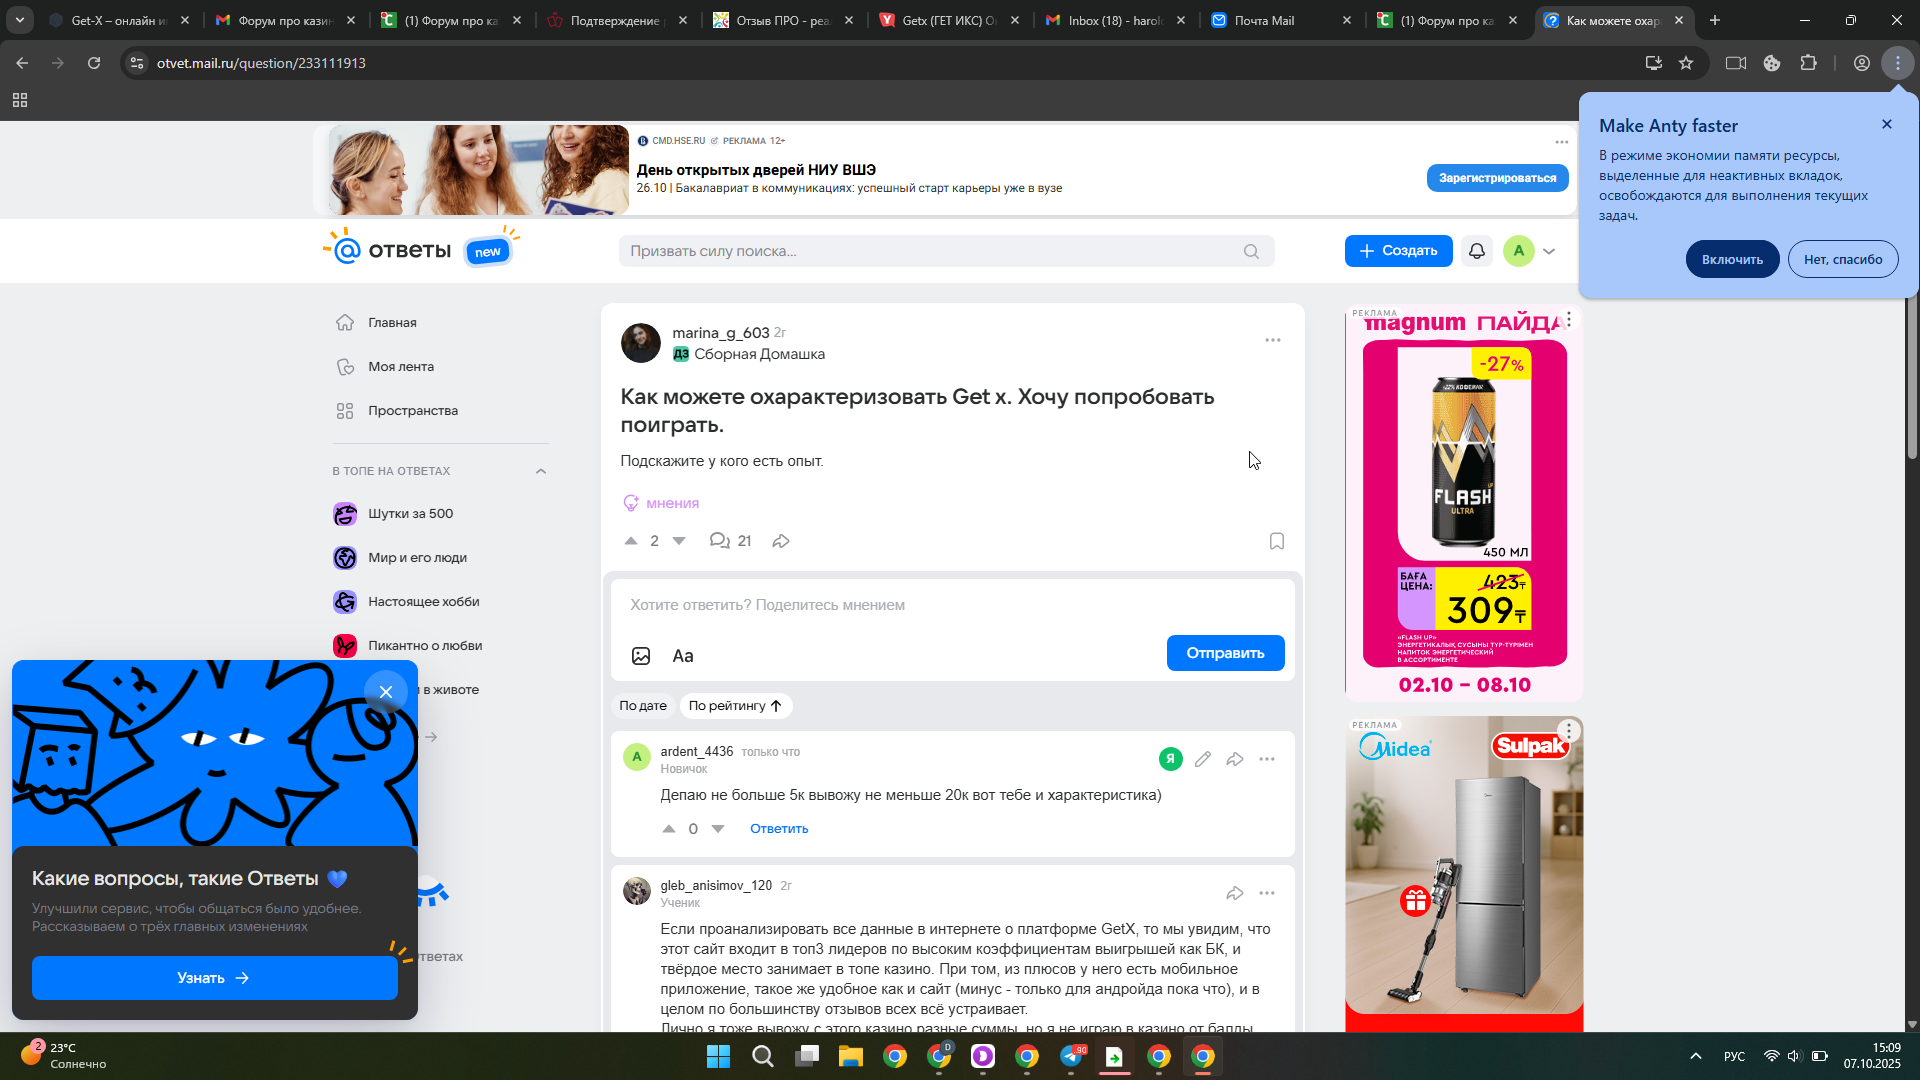1920x1080 pixels.
Task: Expand the profile avatar dropdown chevron
Action: tap(1549, 251)
